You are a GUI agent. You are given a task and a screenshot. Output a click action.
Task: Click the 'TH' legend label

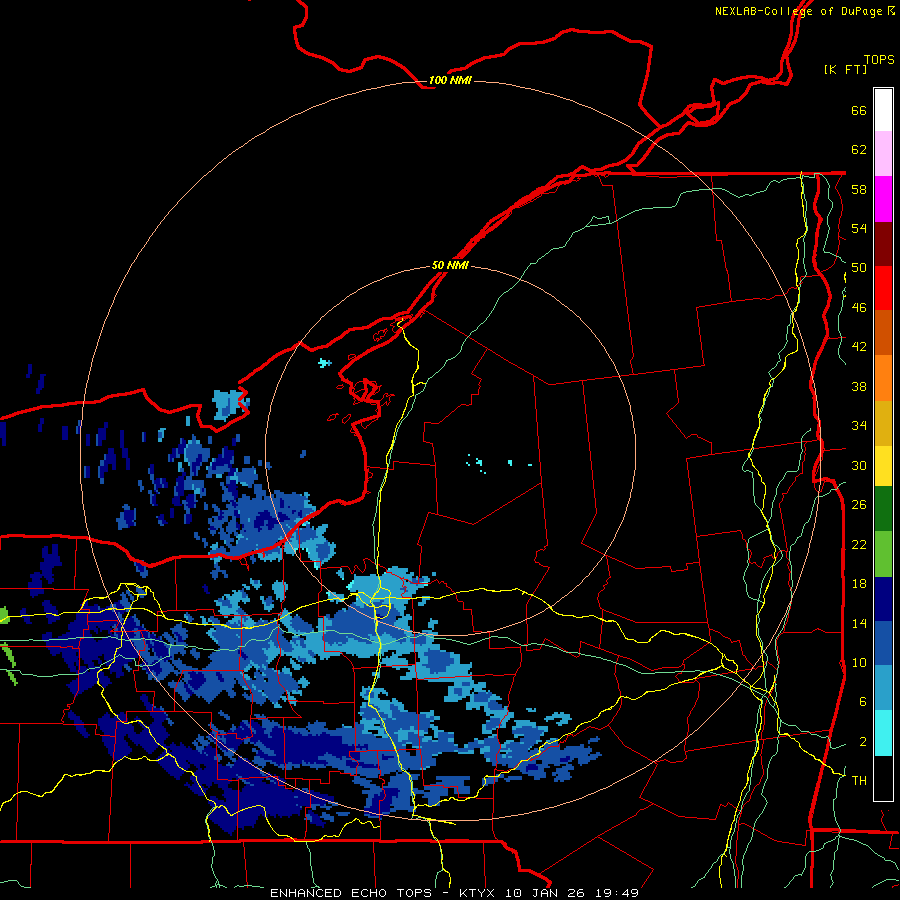[859, 781]
